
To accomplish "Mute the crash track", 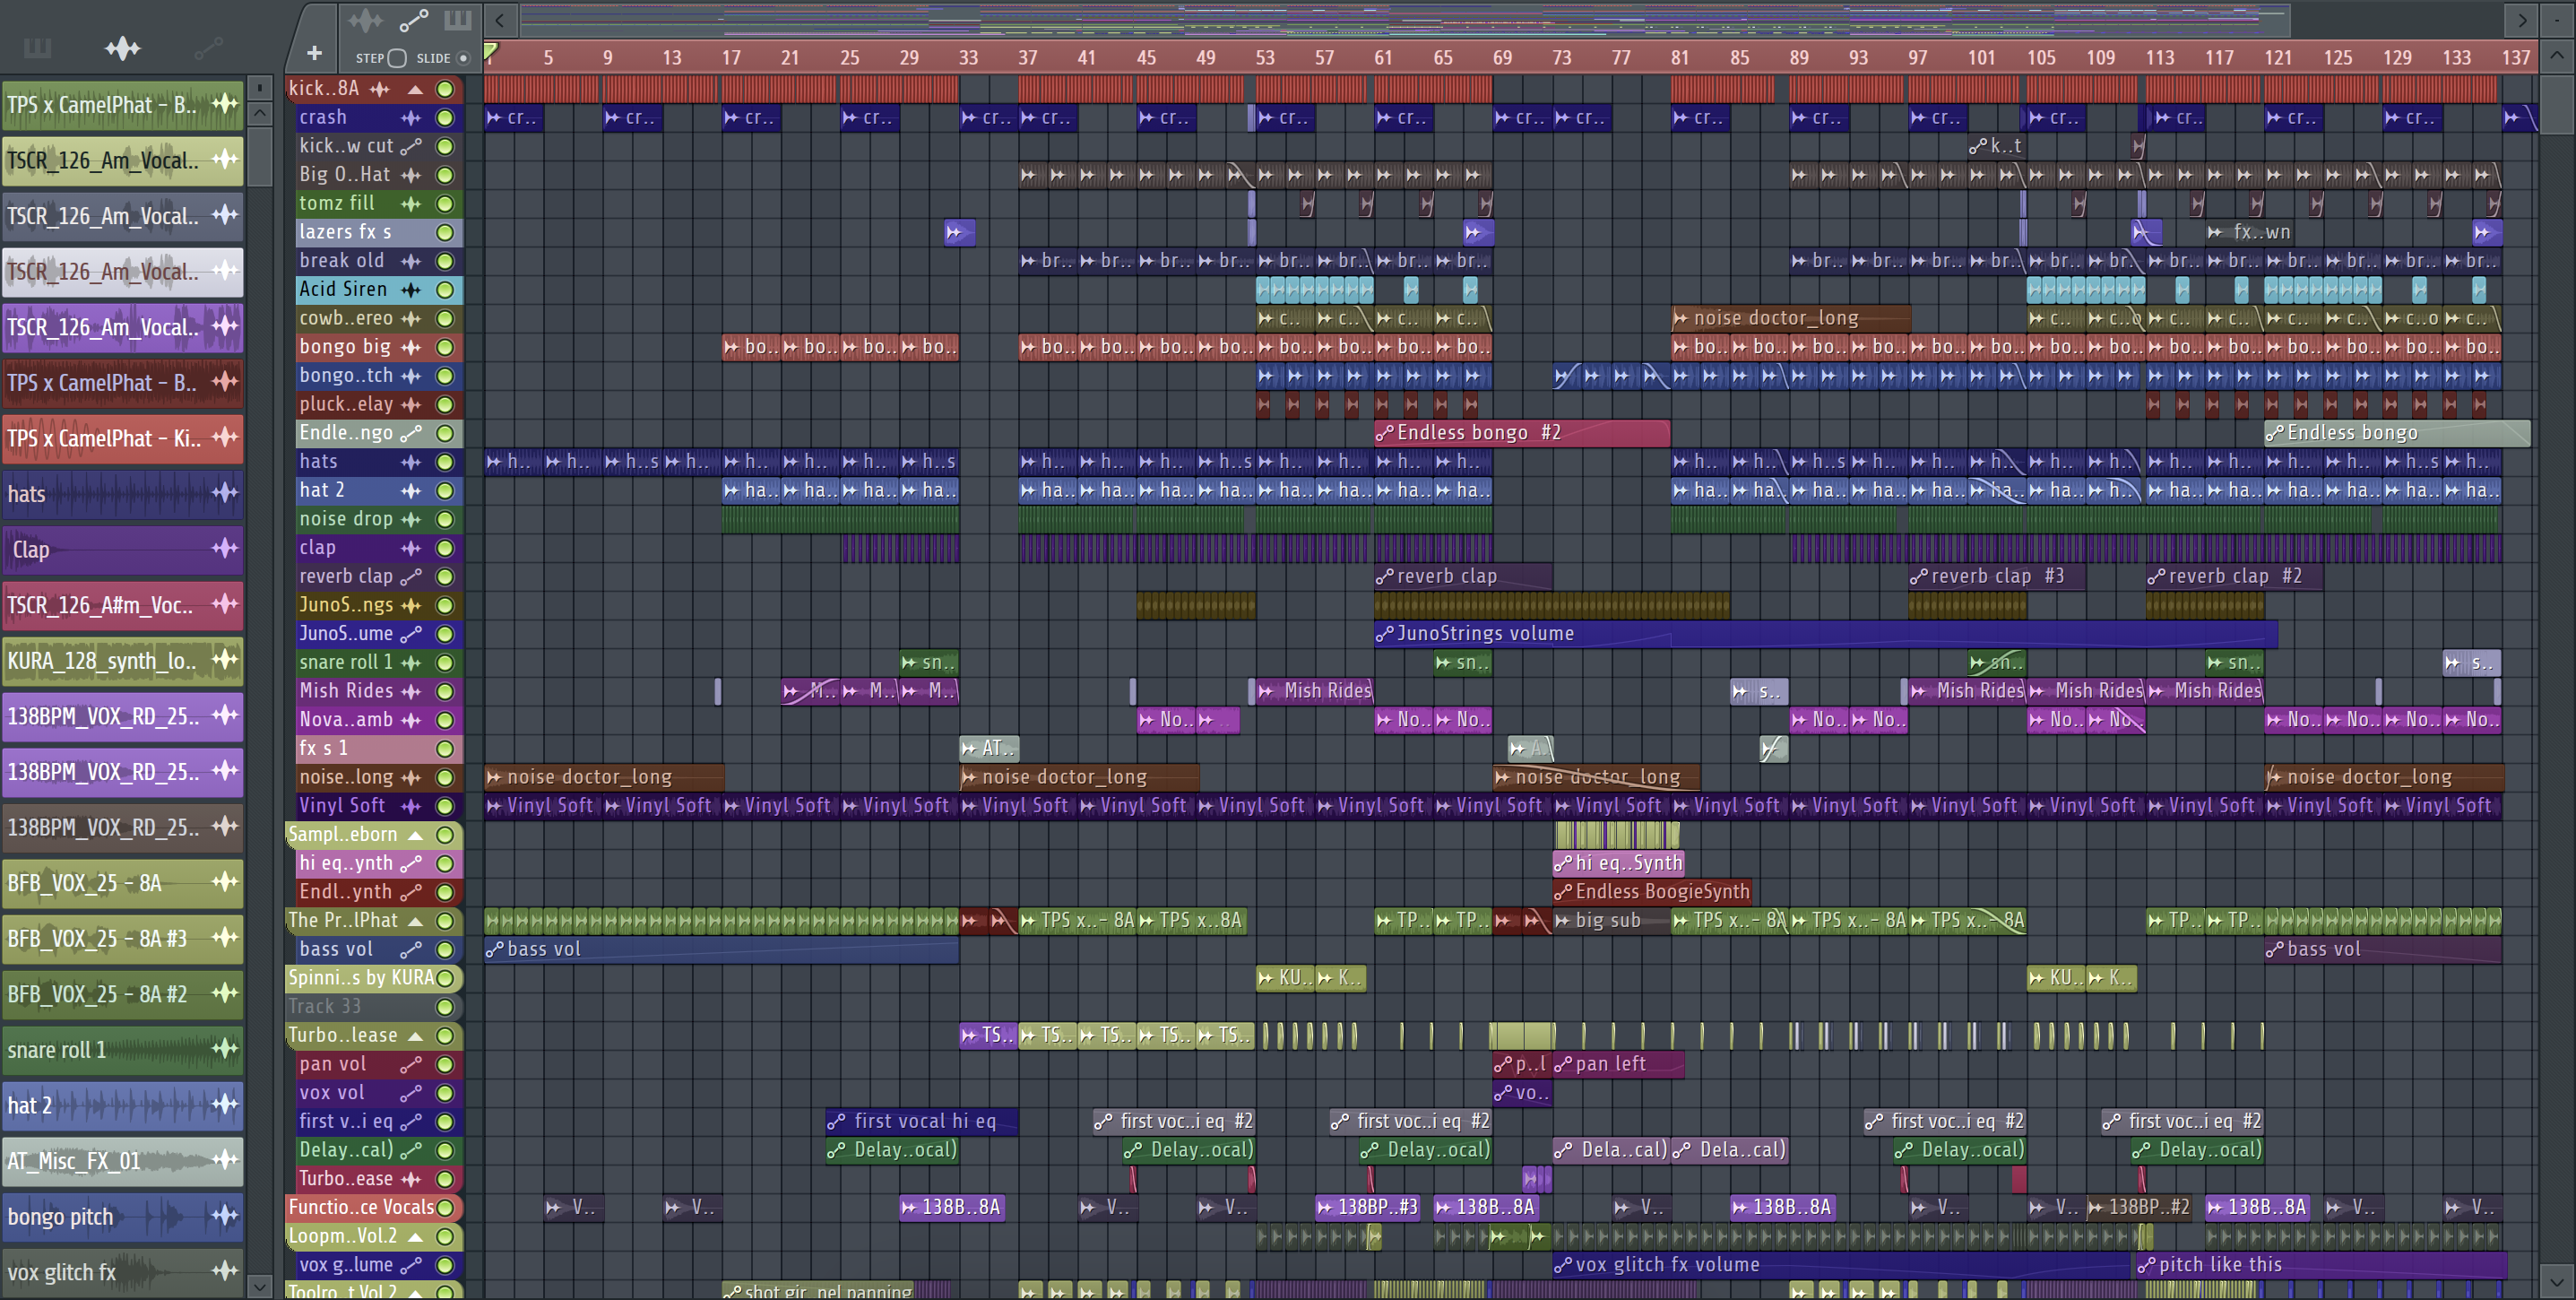I will tap(445, 118).
